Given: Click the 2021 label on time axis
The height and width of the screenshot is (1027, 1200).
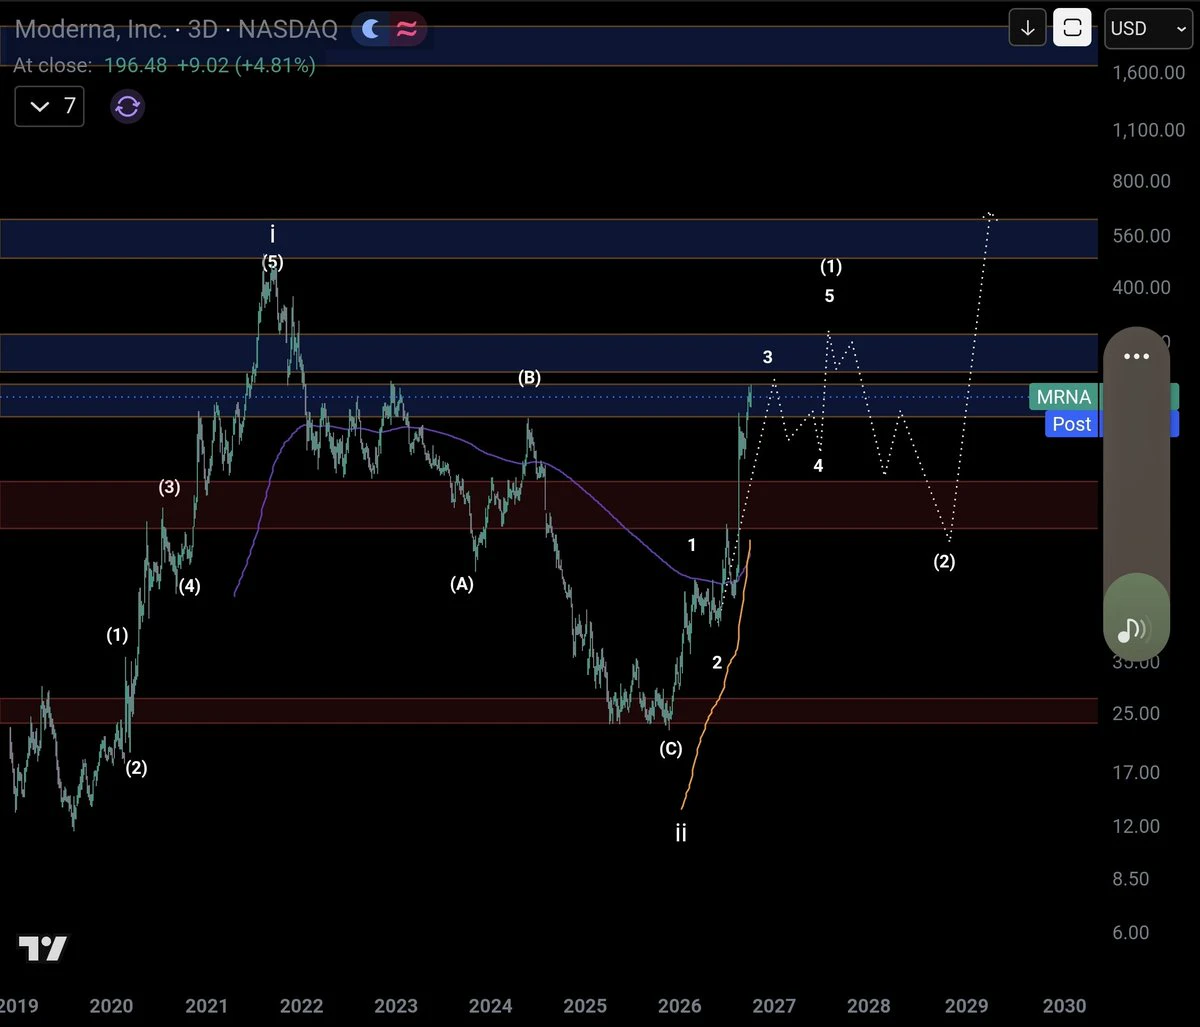Looking at the screenshot, I should 205,1005.
